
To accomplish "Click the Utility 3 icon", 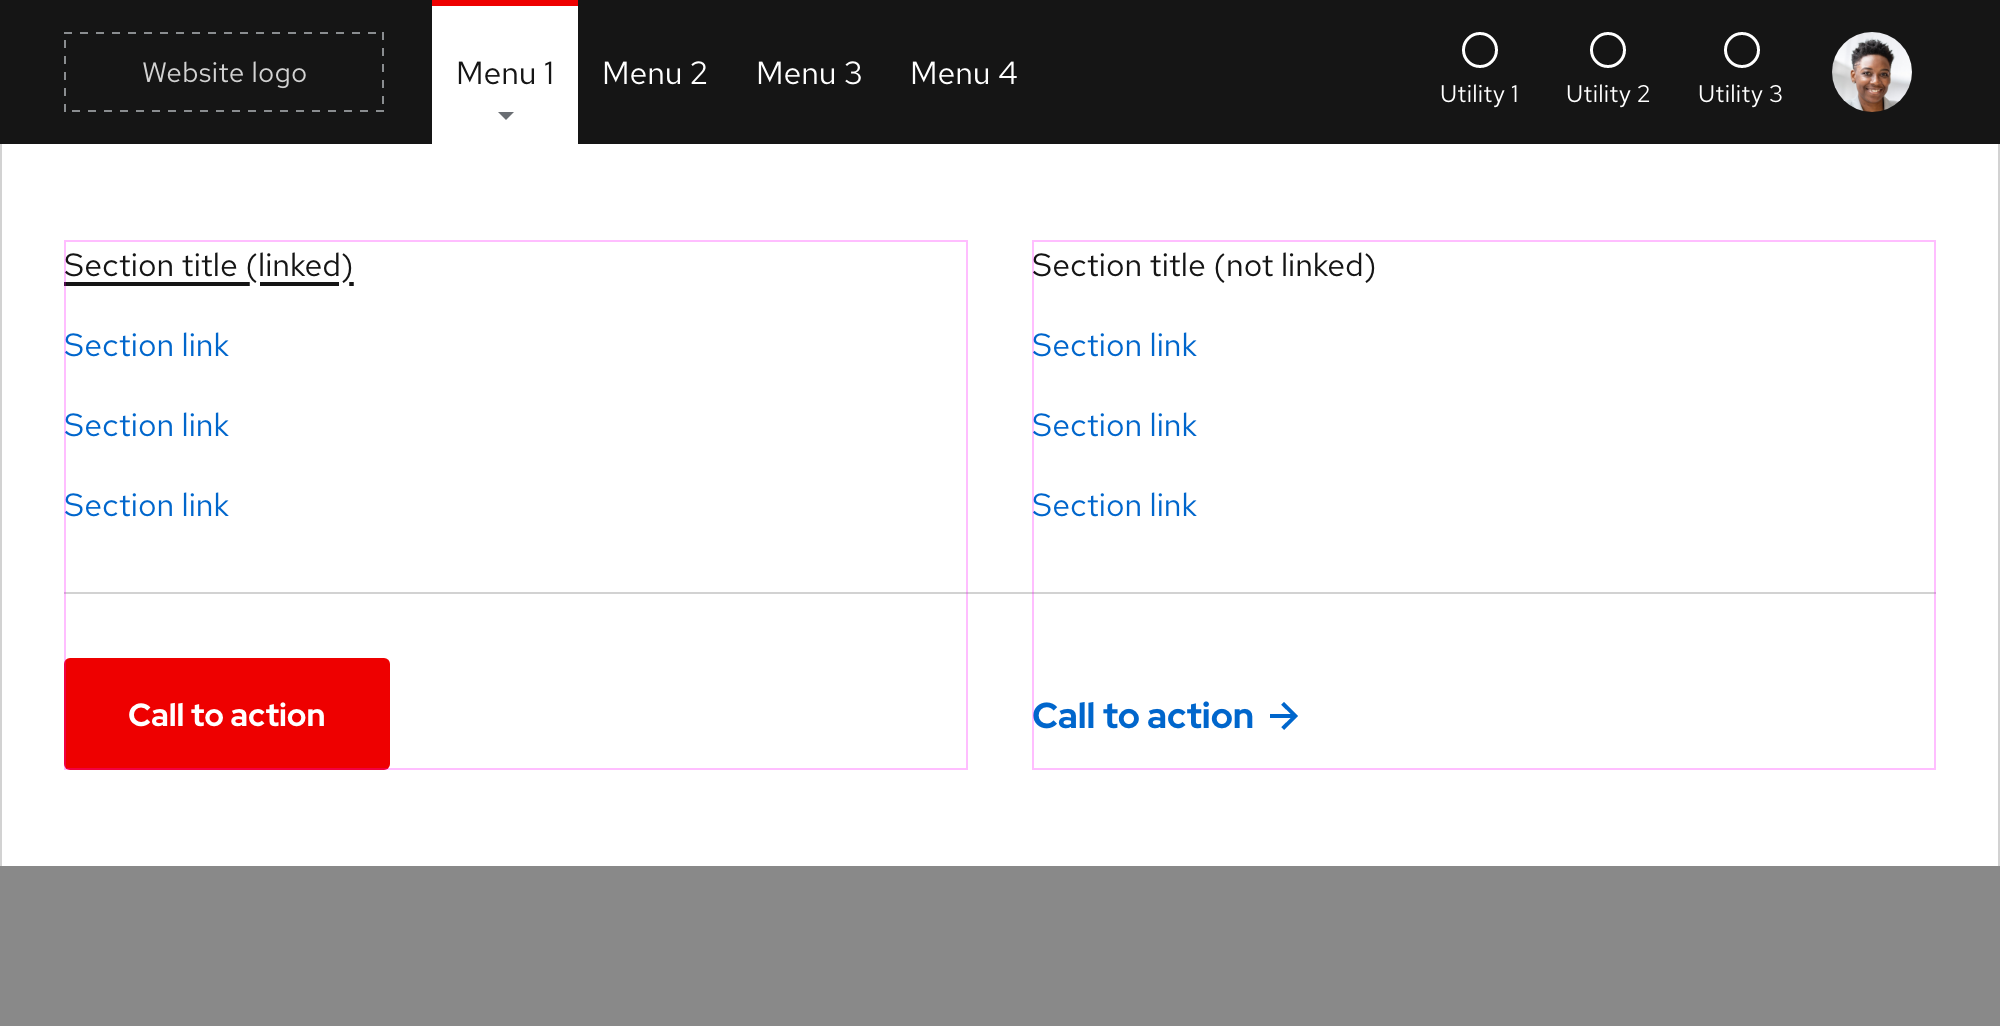I will [x=1741, y=47].
